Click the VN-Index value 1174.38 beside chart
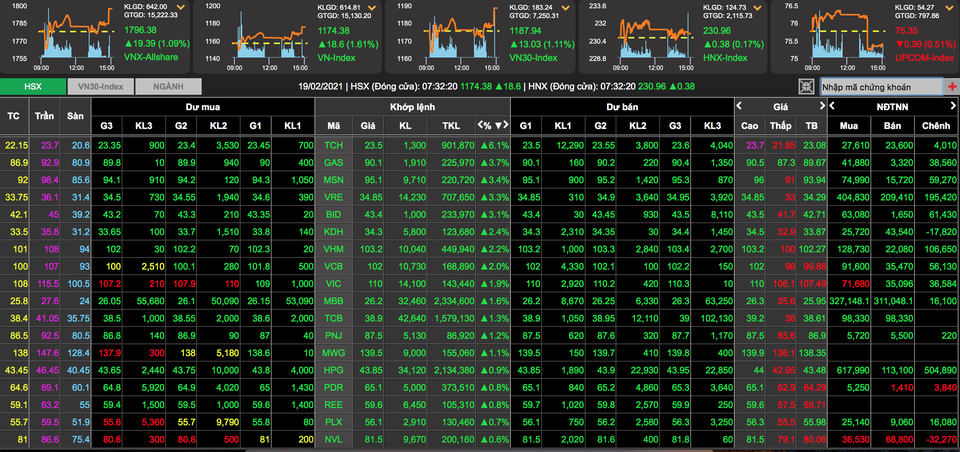This screenshot has width=960, height=452. click(334, 30)
